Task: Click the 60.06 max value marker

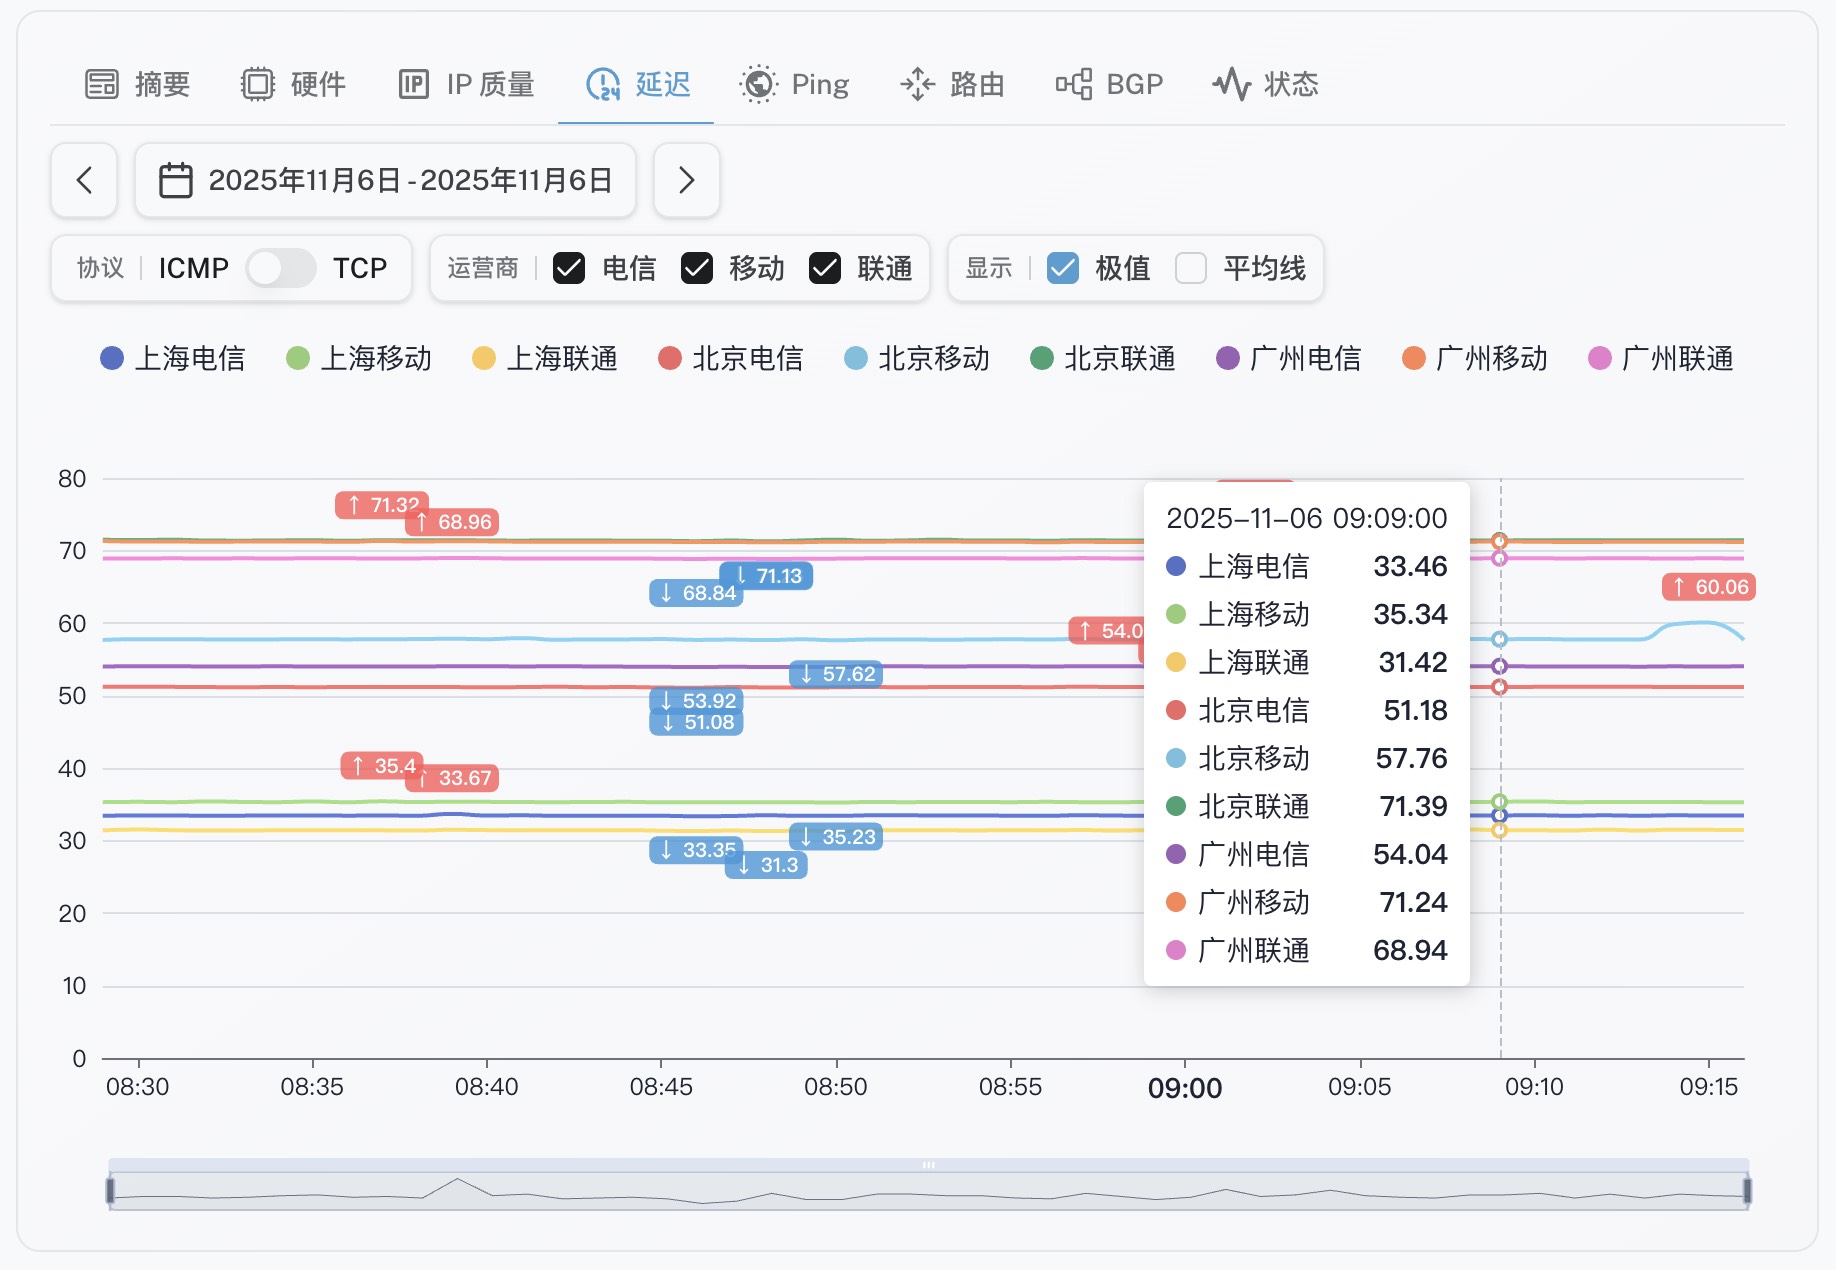Action: click(x=1709, y=587)
